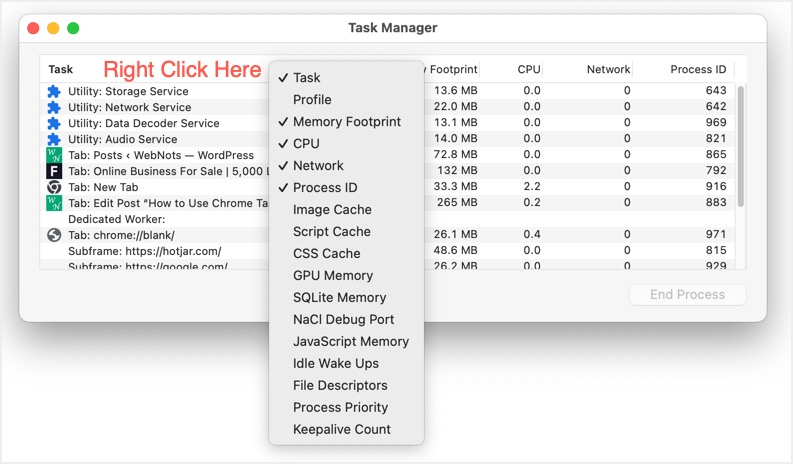Click the WebNots favicon for the Posts tab

(54, 156)
